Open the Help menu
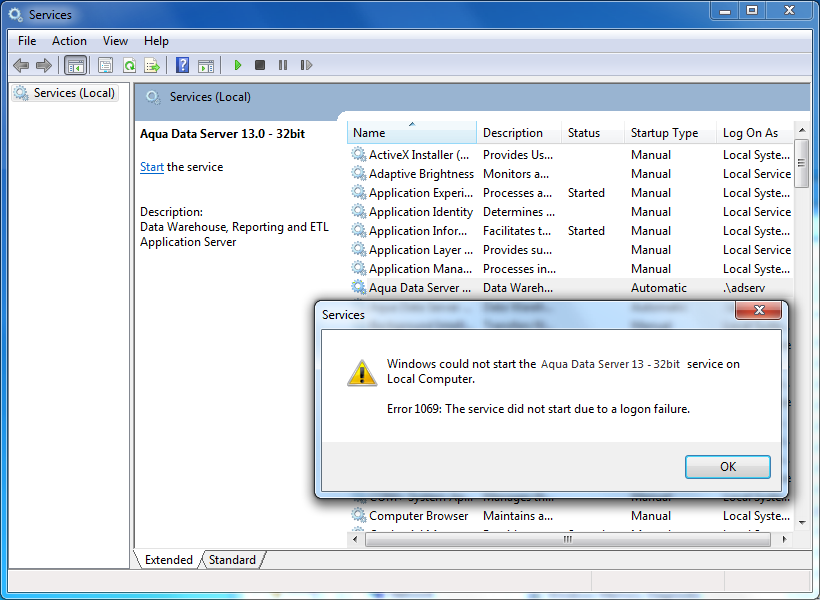Image resolution: width=820 pixels, height=600 pixels. click(x=156, y=41)
